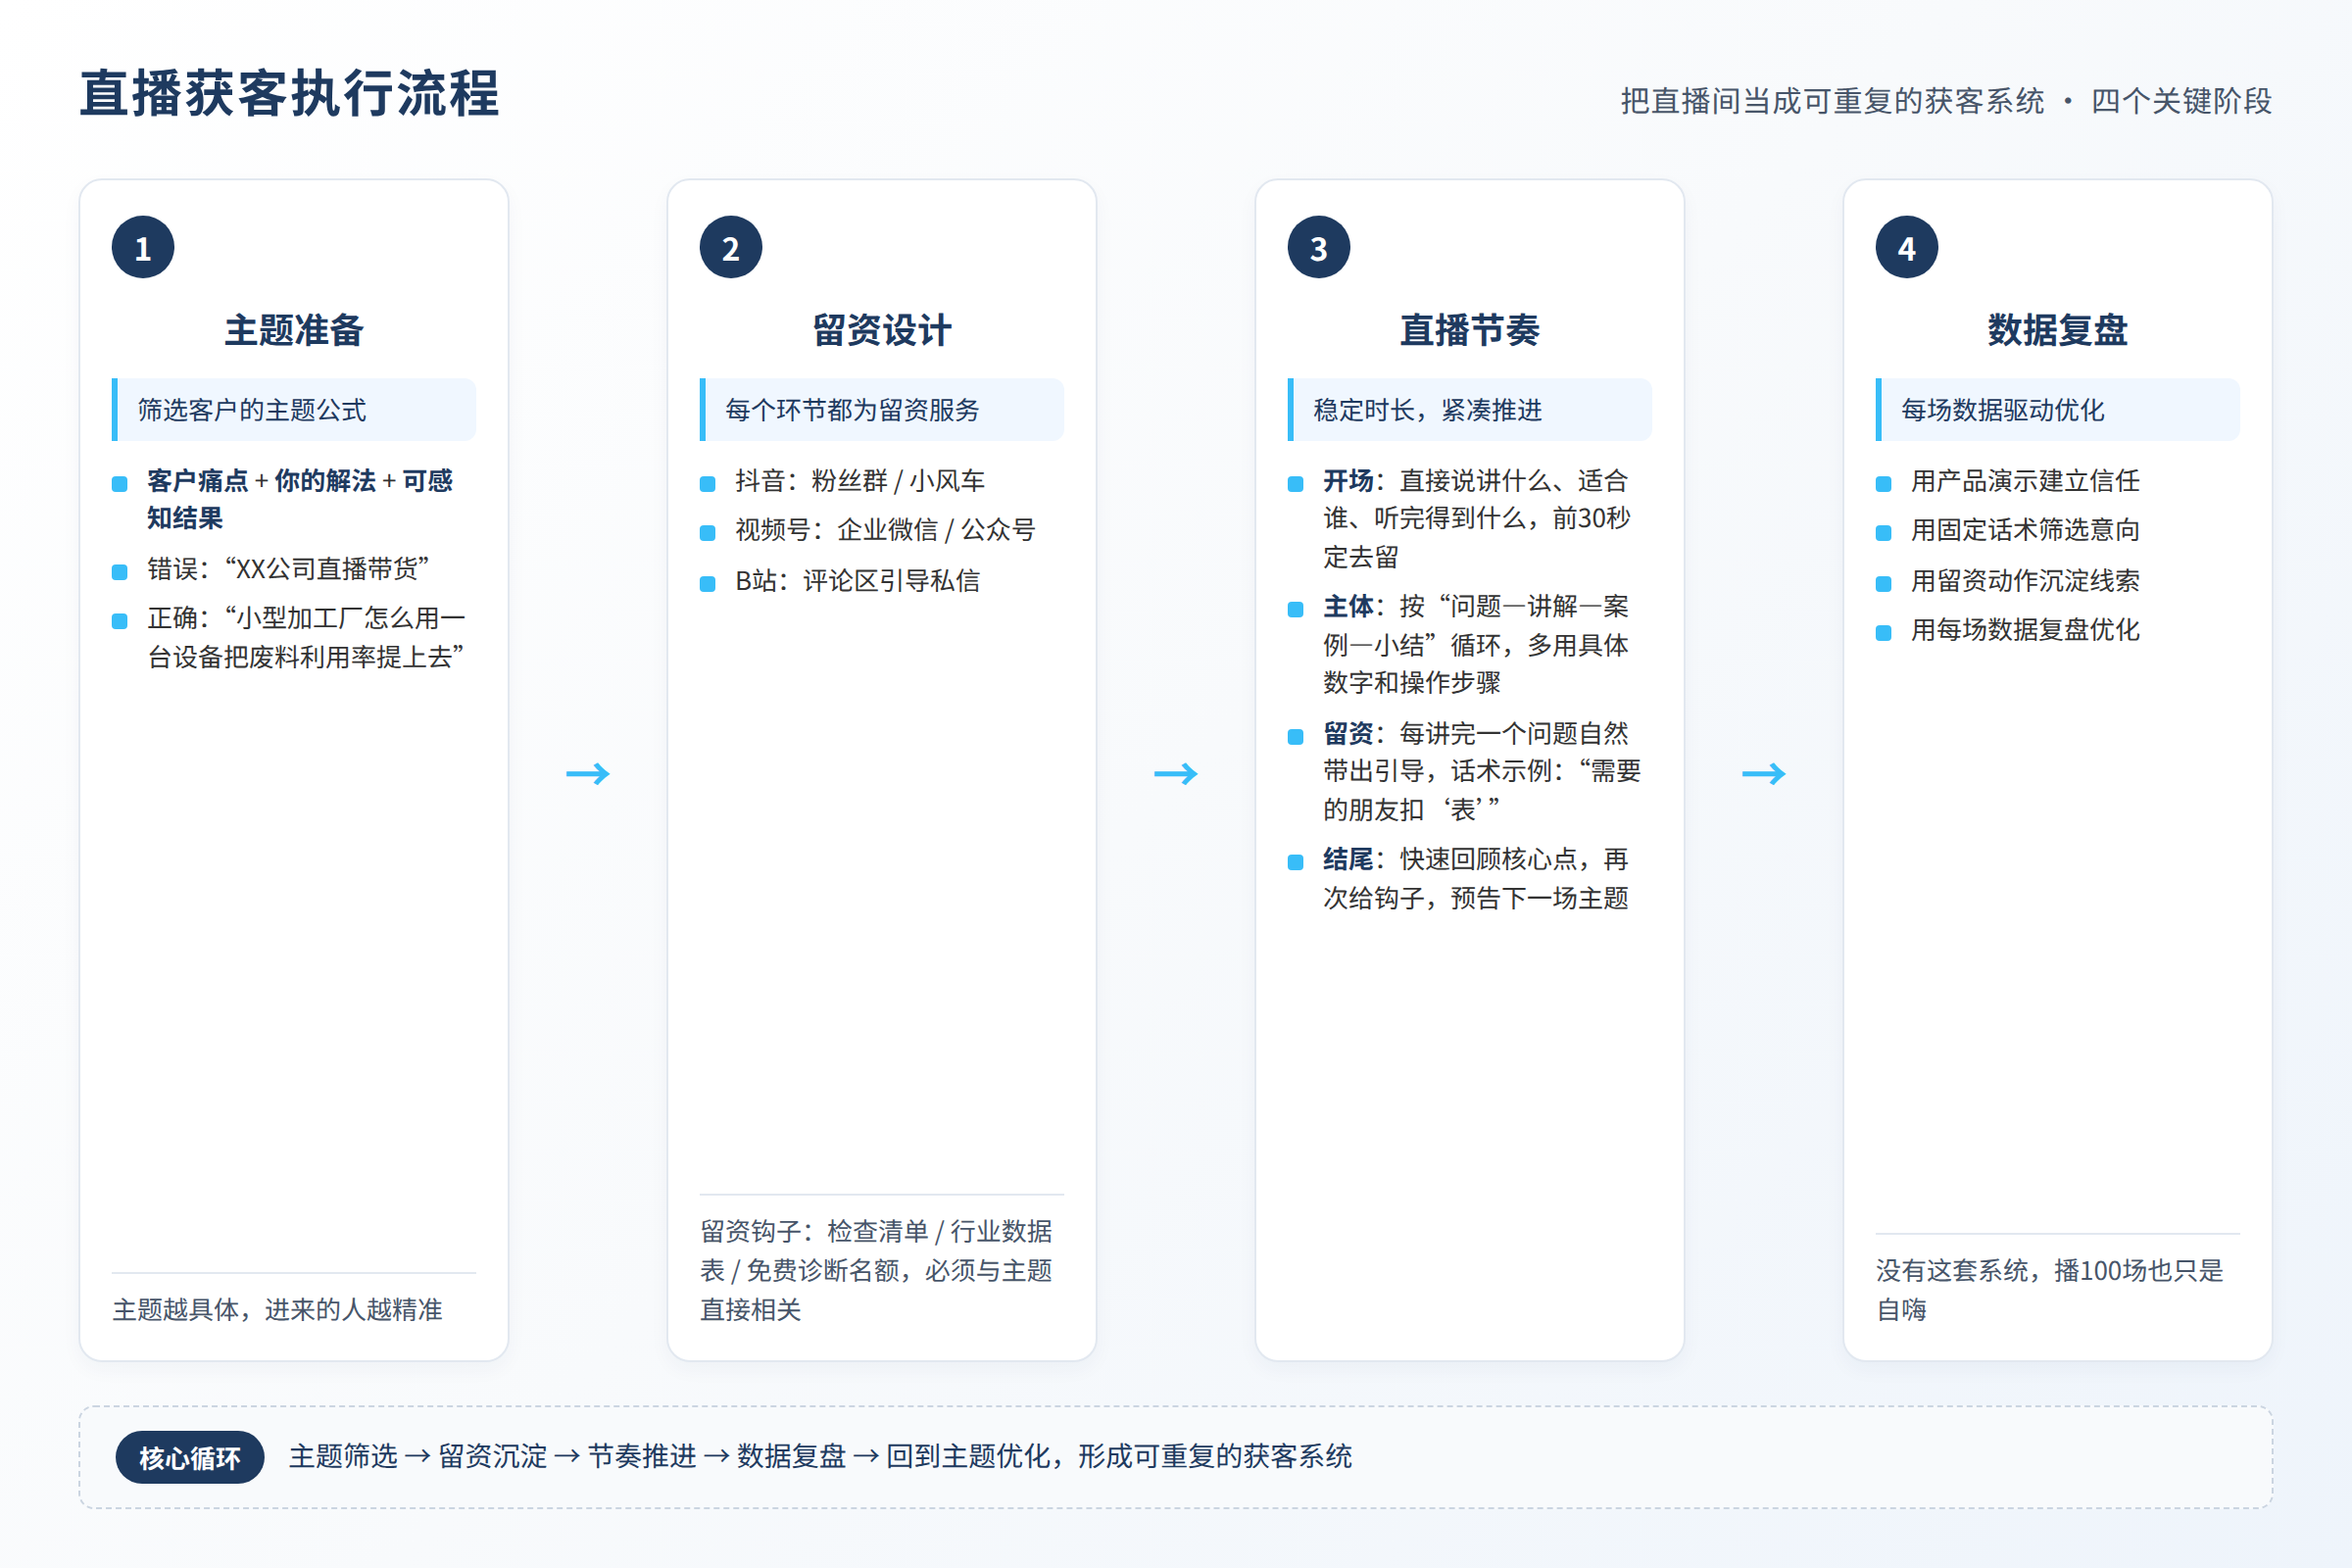Click the 稳定时长，紧凑推进 highlight box

coord(1470,410)
